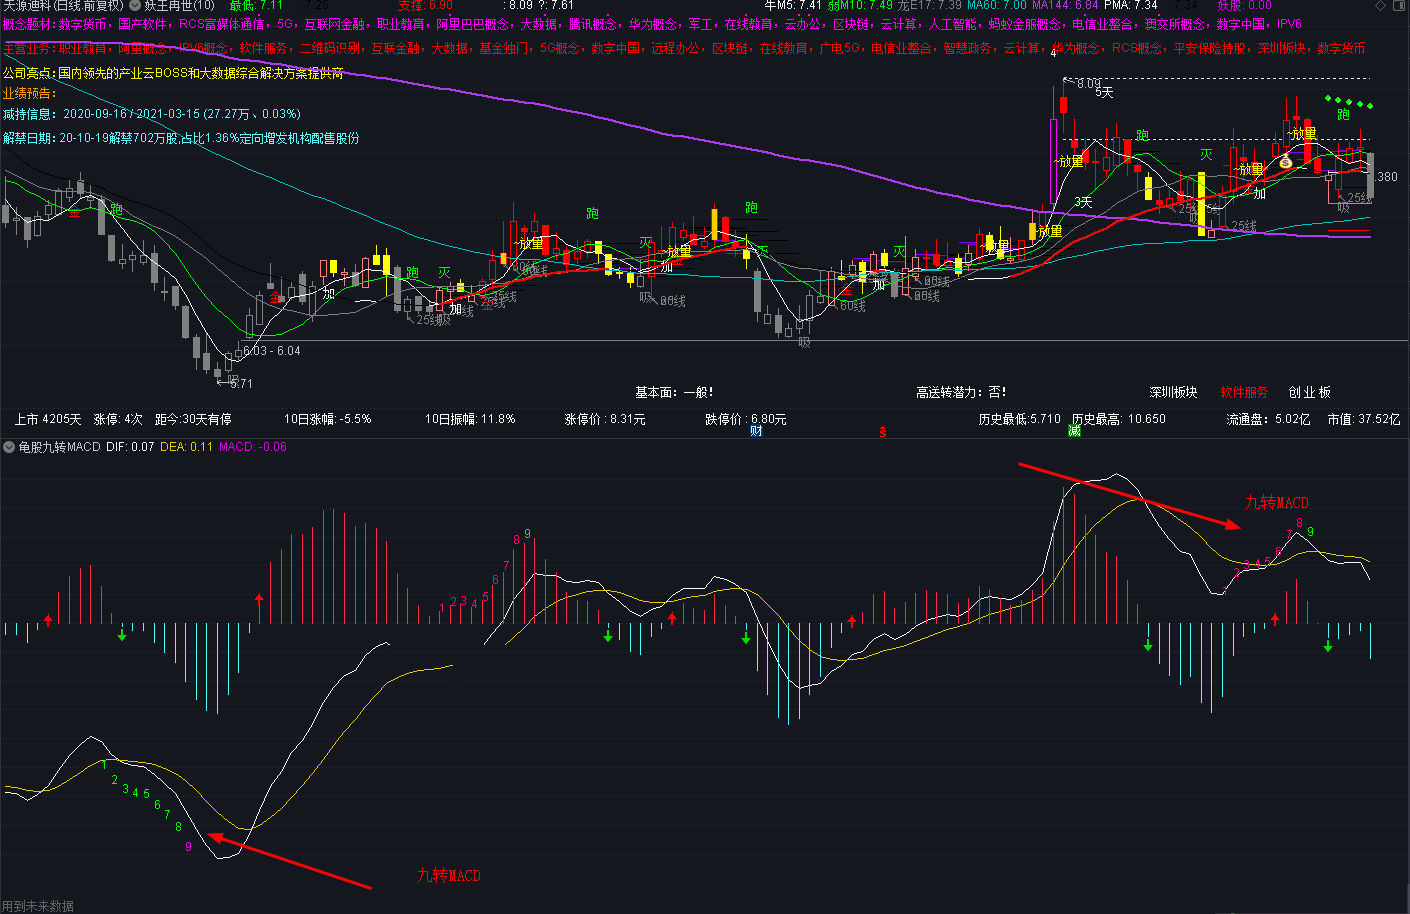Click the 3天 marker on the chart

tap(1083, 202)
